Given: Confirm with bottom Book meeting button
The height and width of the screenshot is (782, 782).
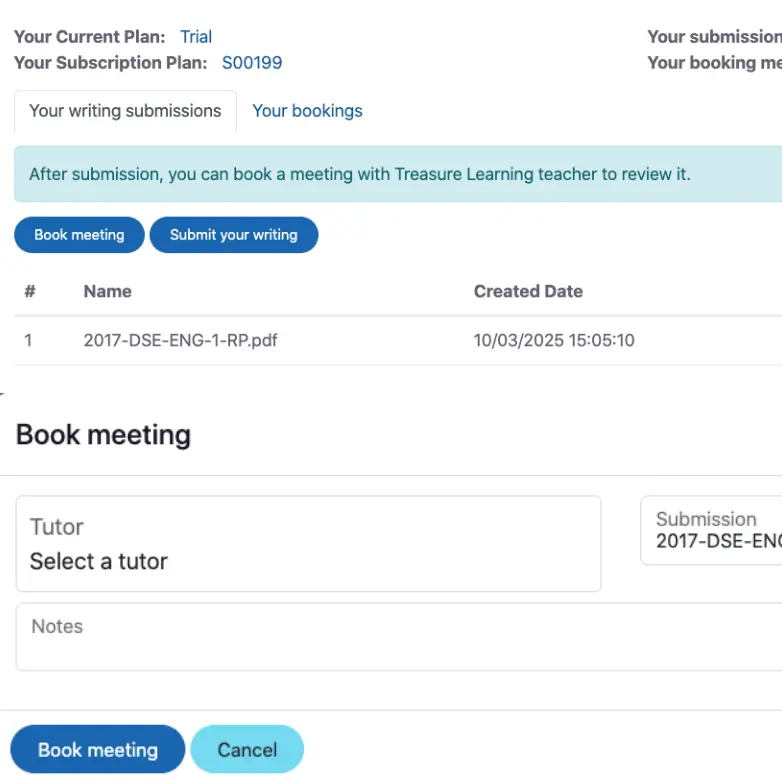Looking at the screenshot, I should pyautogui.click(x=98, y=750).
